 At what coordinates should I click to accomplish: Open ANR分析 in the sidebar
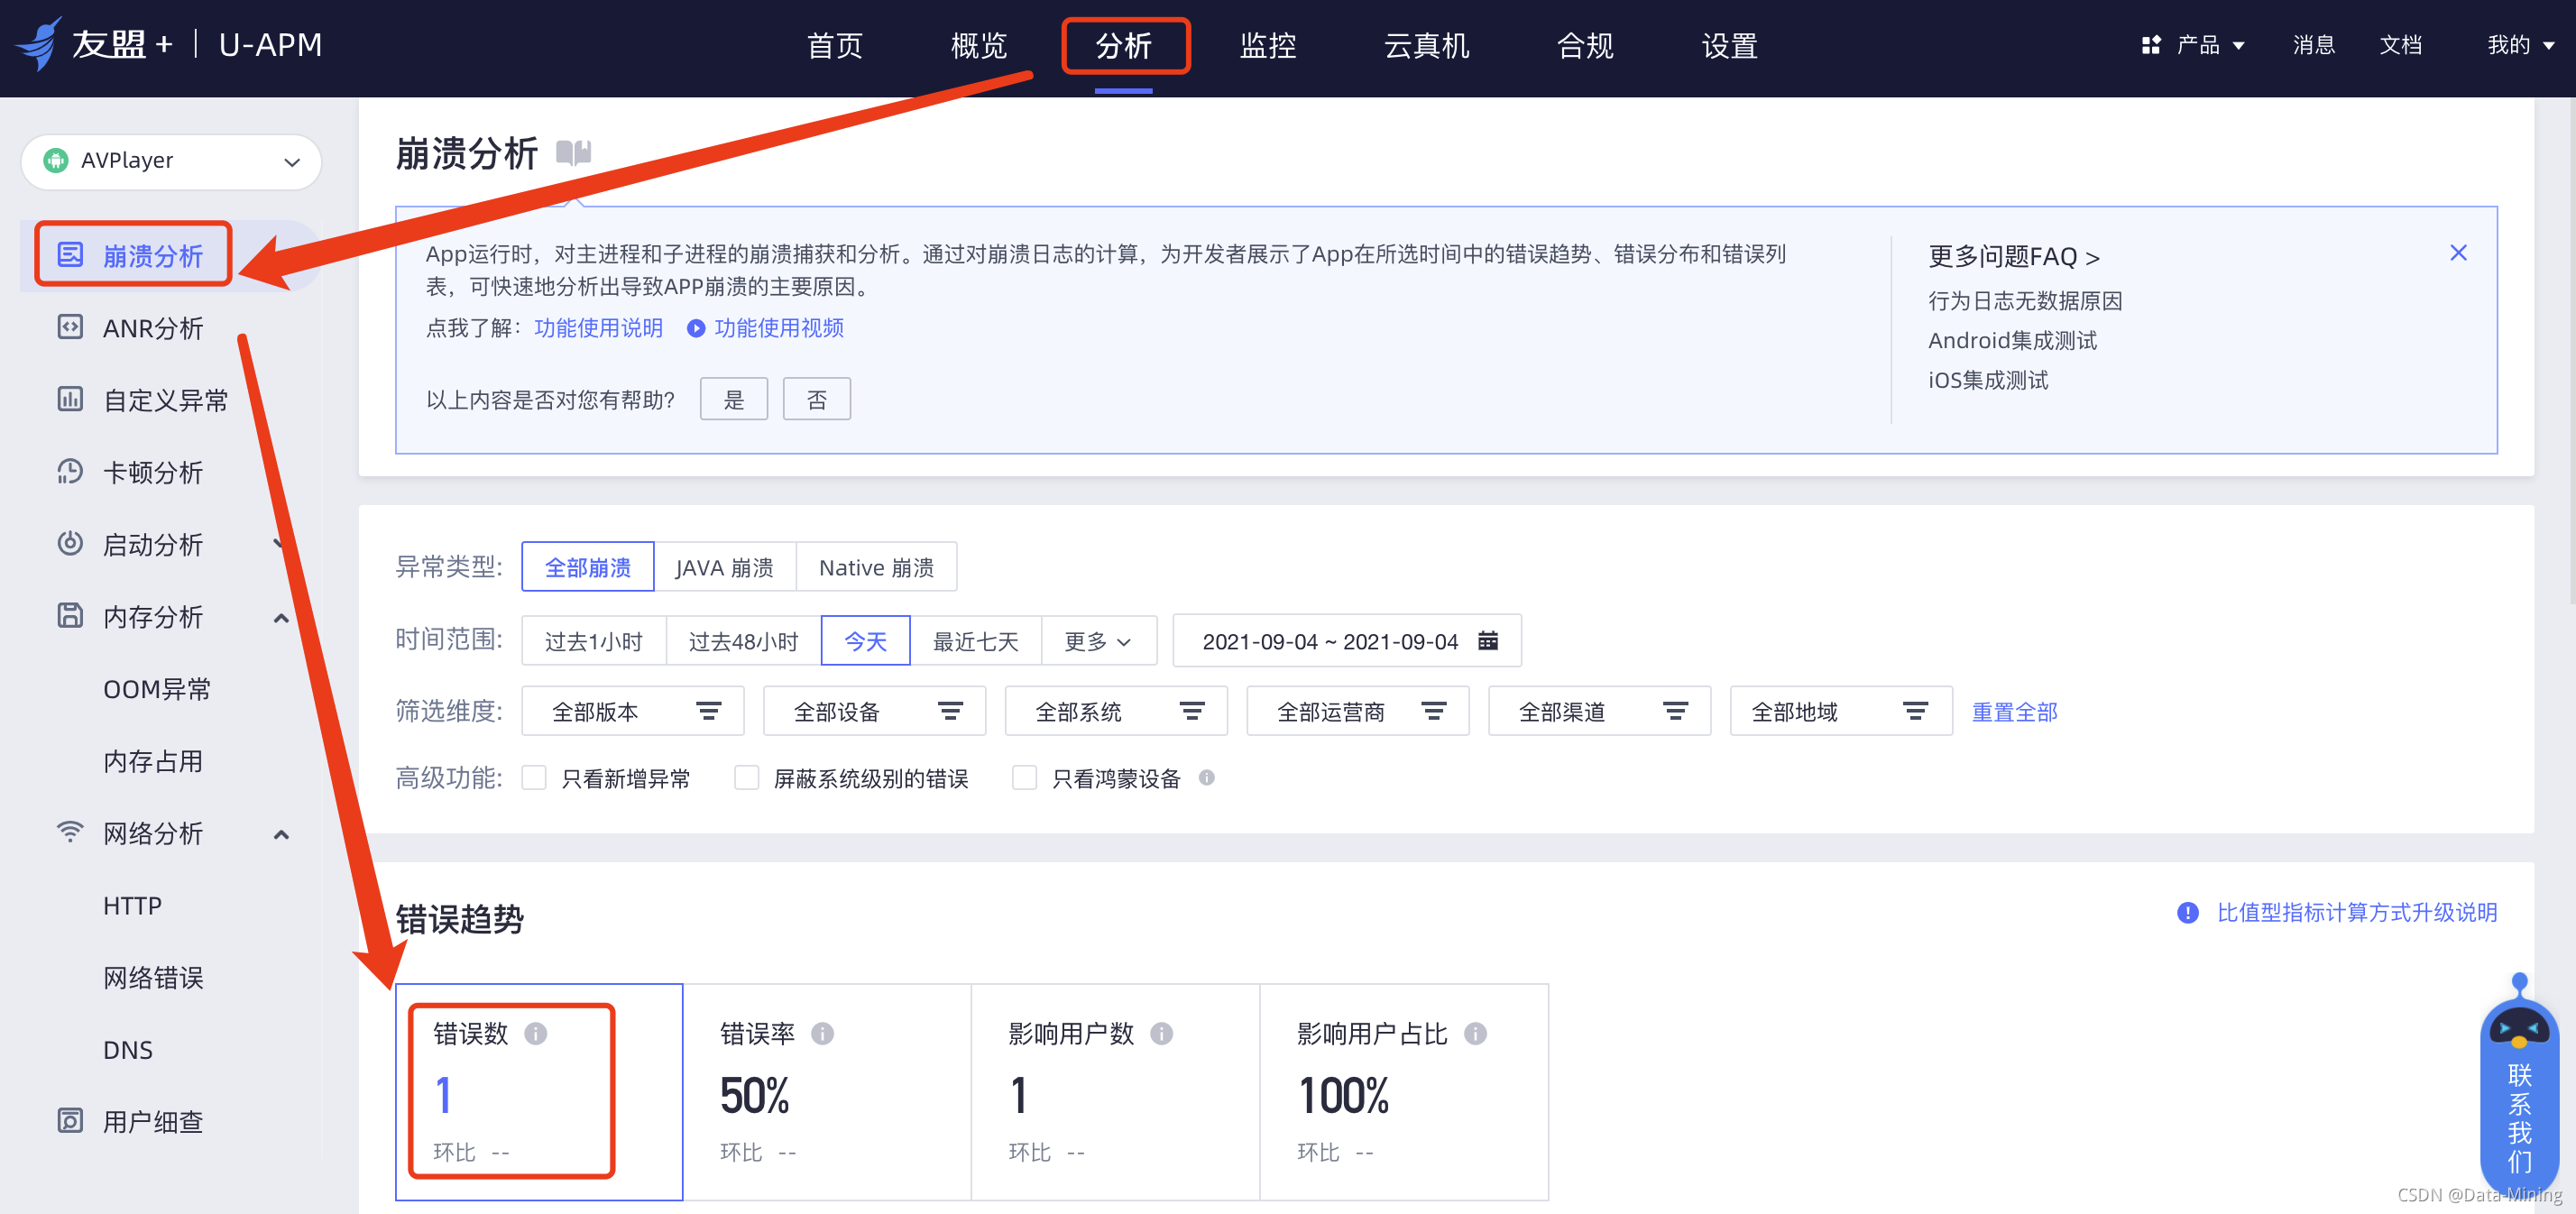coord(152,328)
